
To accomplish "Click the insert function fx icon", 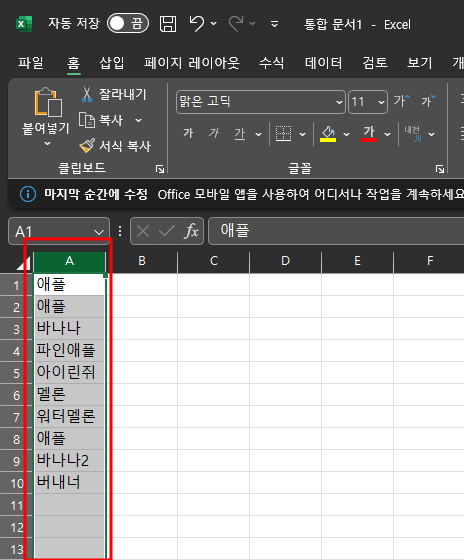I will [191, 231].
